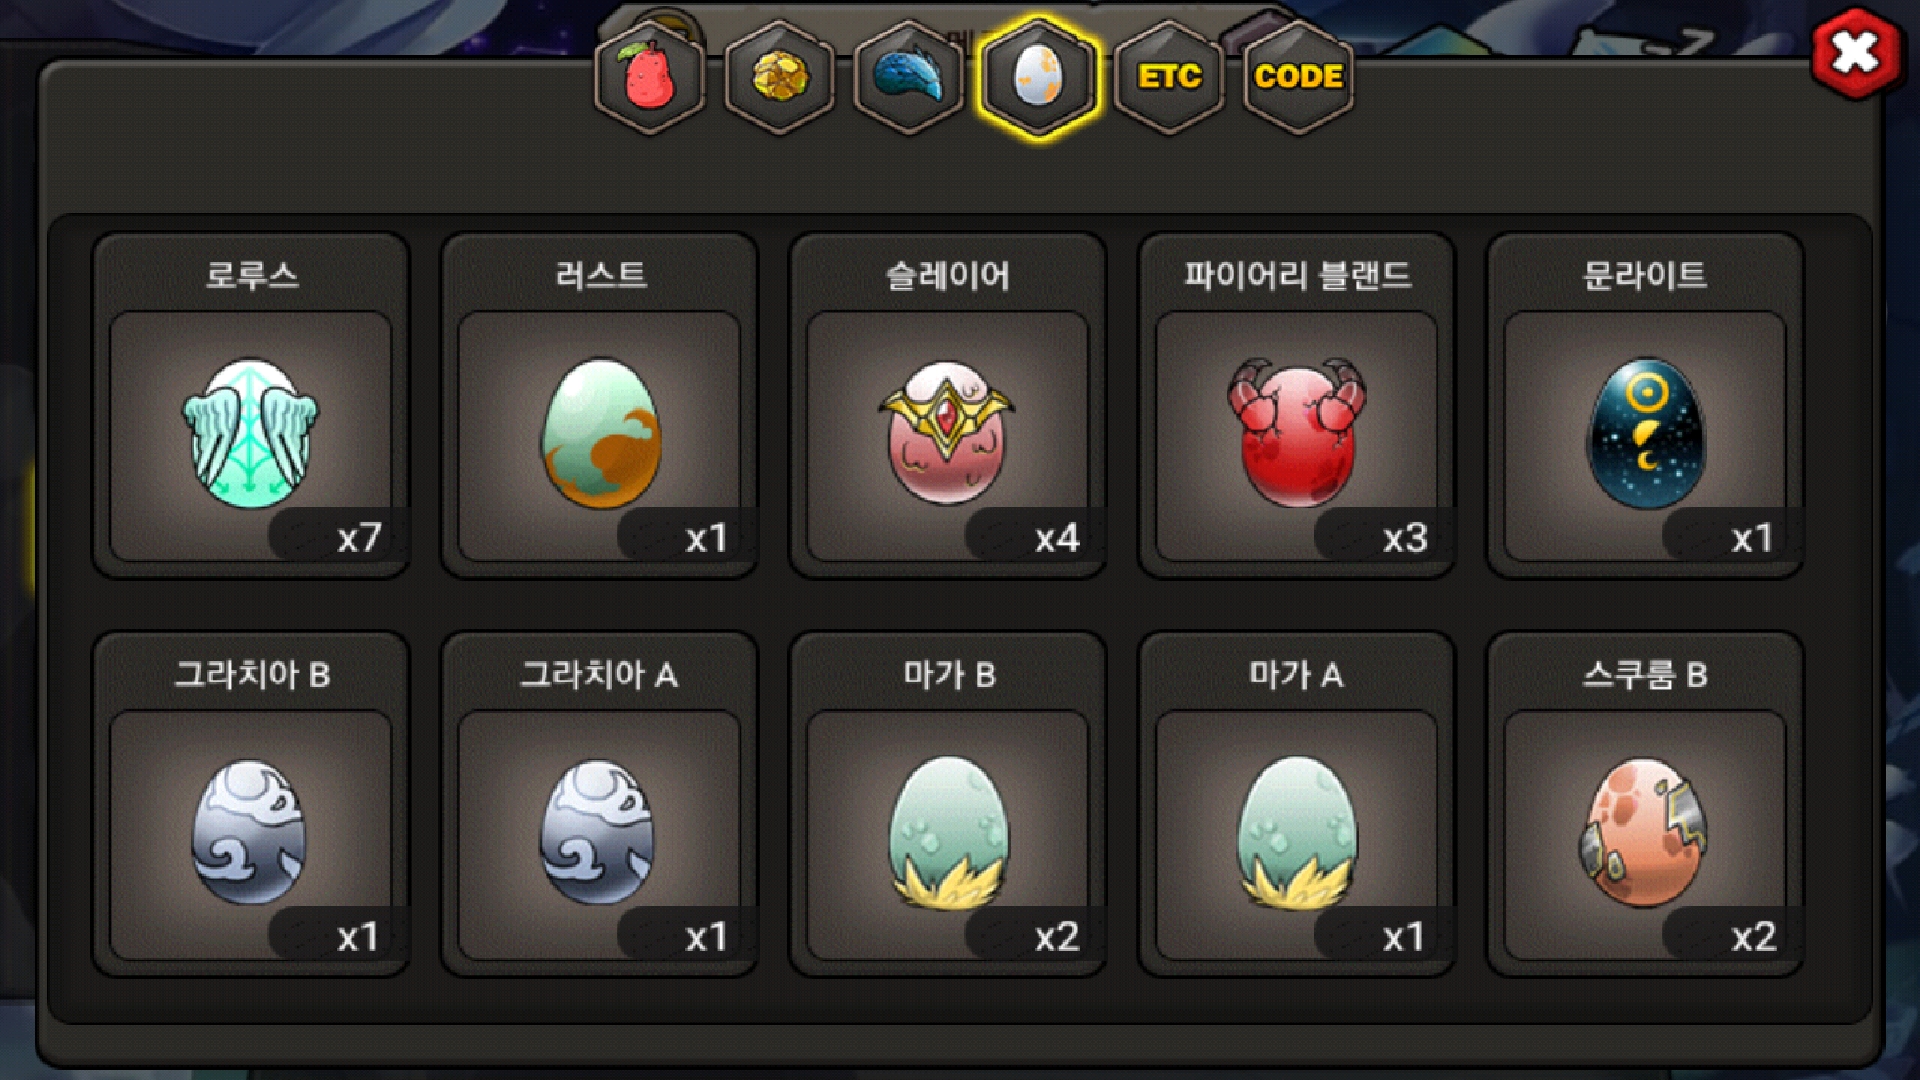1920x1080 pixels.
Task: Select the starry 문라이트 egg
Action: (x=1645, y=435)
